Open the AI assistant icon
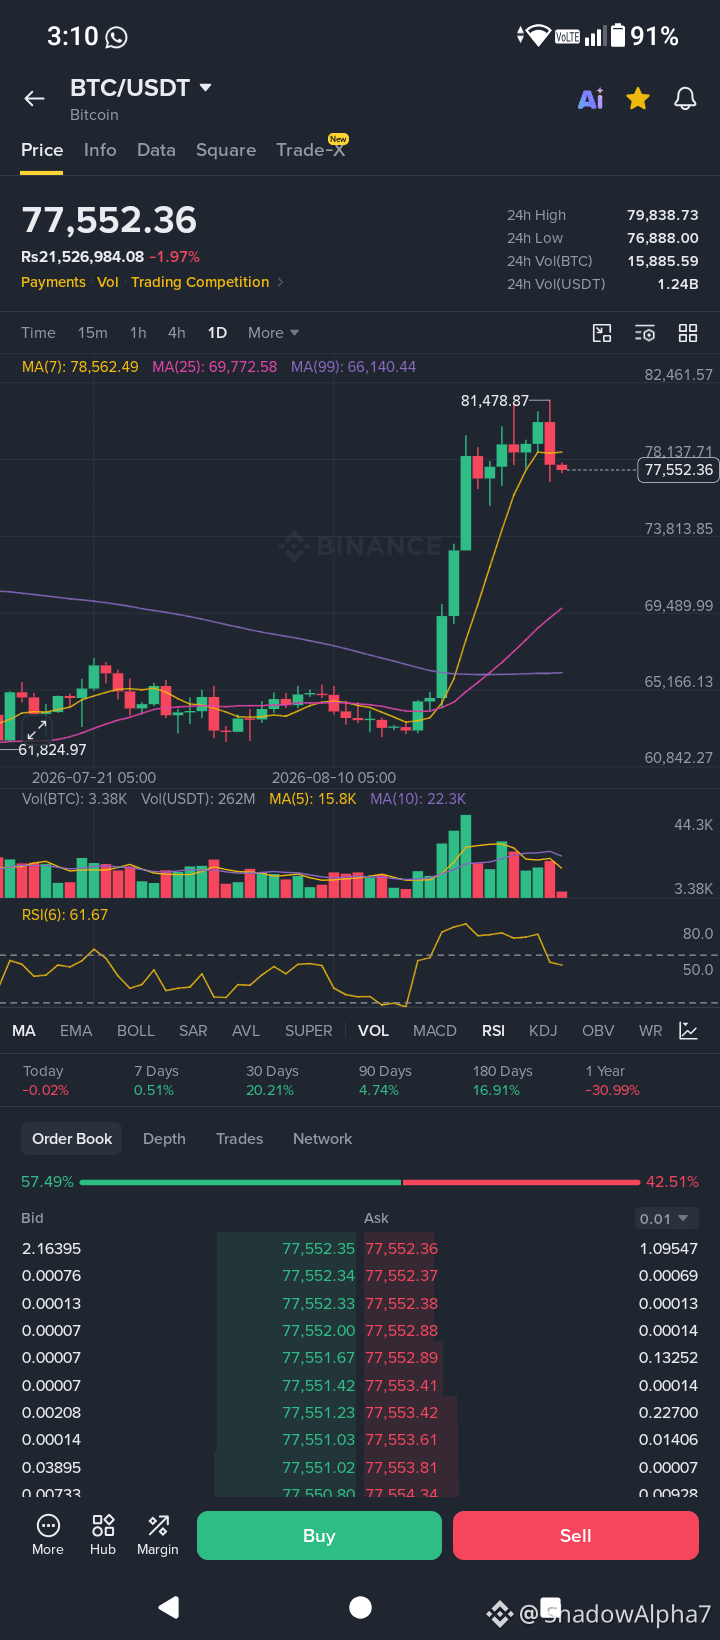The height and width of the screenshot is (1640, 720). (591, 98)
